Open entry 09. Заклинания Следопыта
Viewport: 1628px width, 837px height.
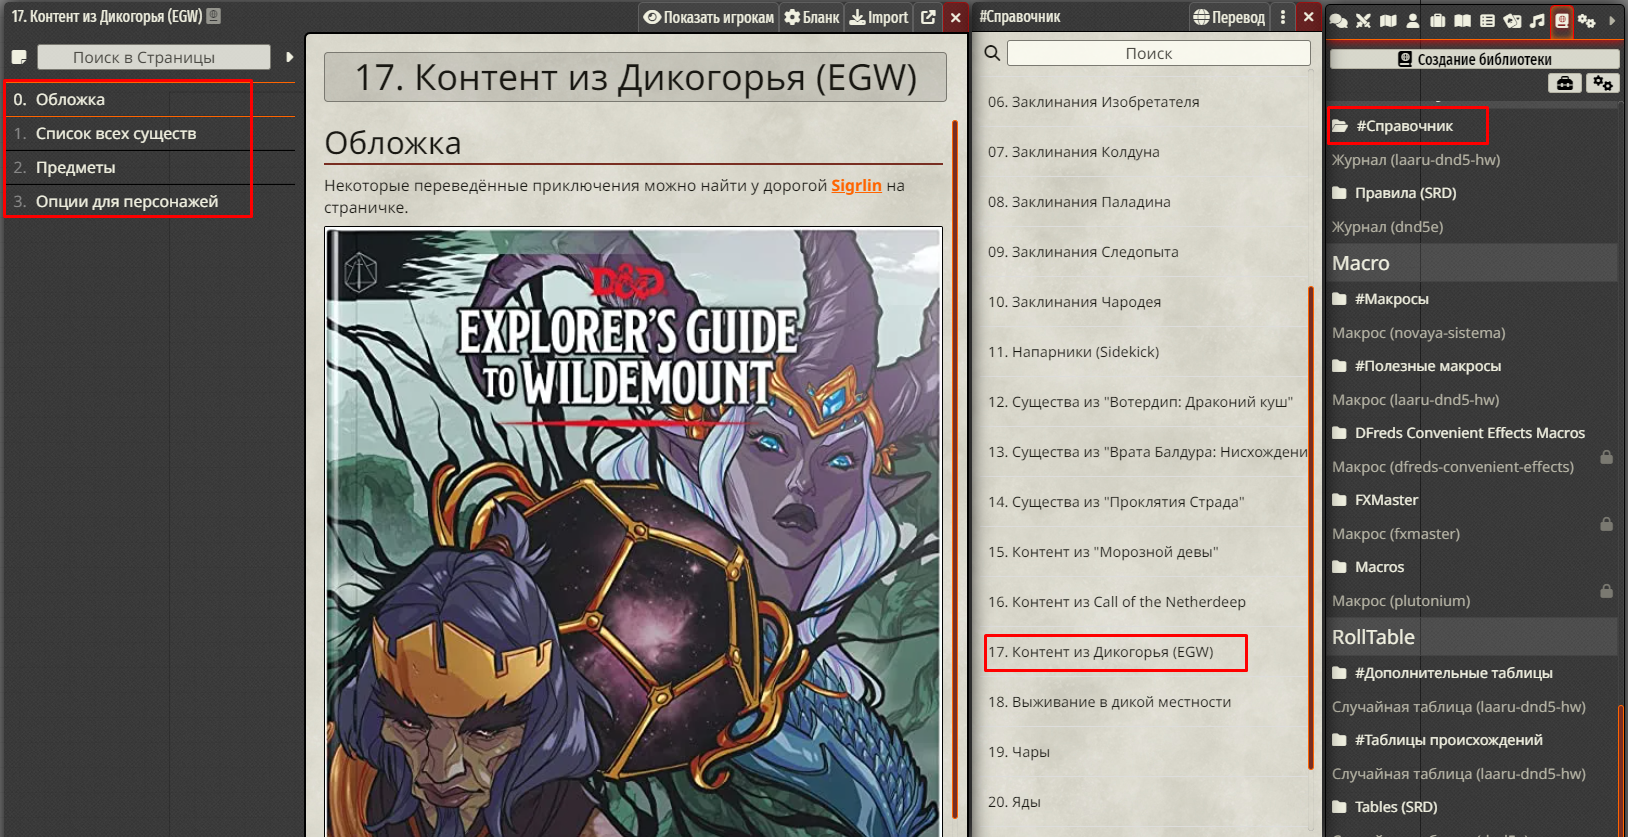1145,252
